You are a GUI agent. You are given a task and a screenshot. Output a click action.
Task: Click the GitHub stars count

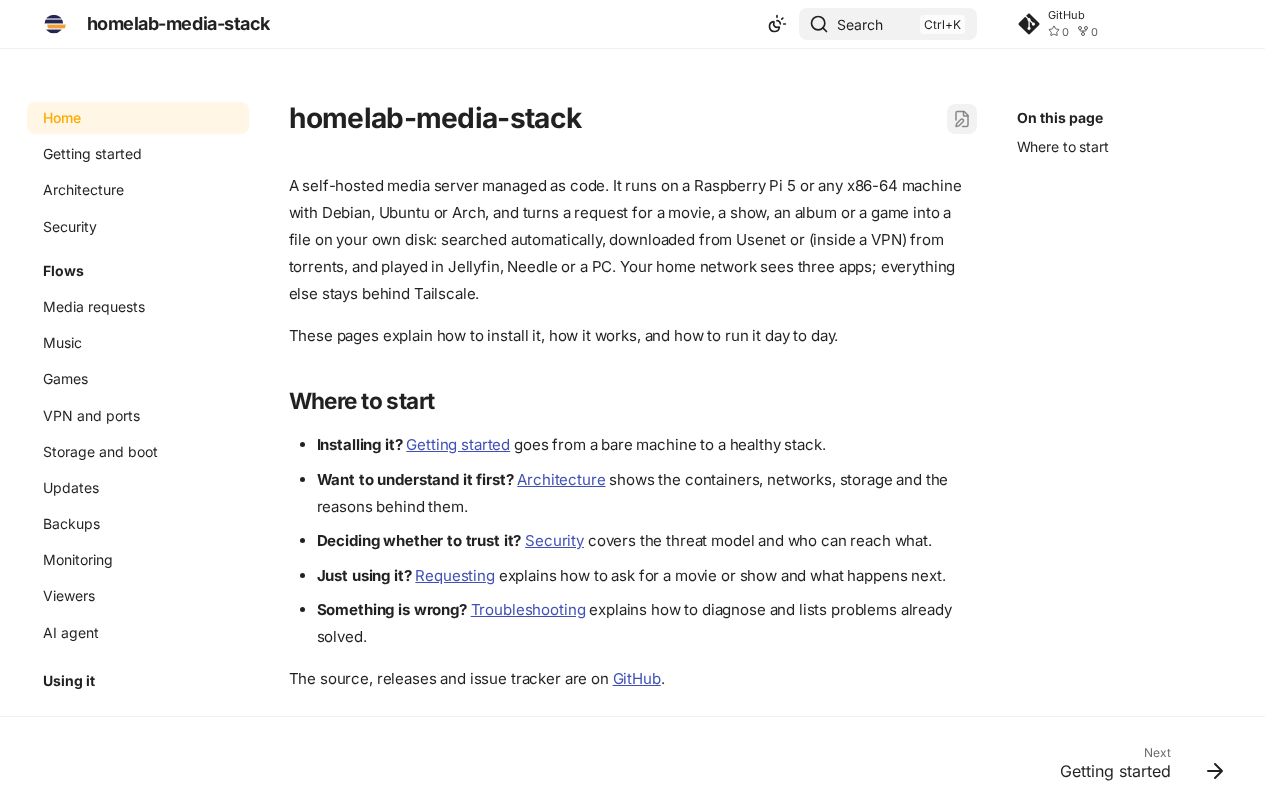[1059, 32]
